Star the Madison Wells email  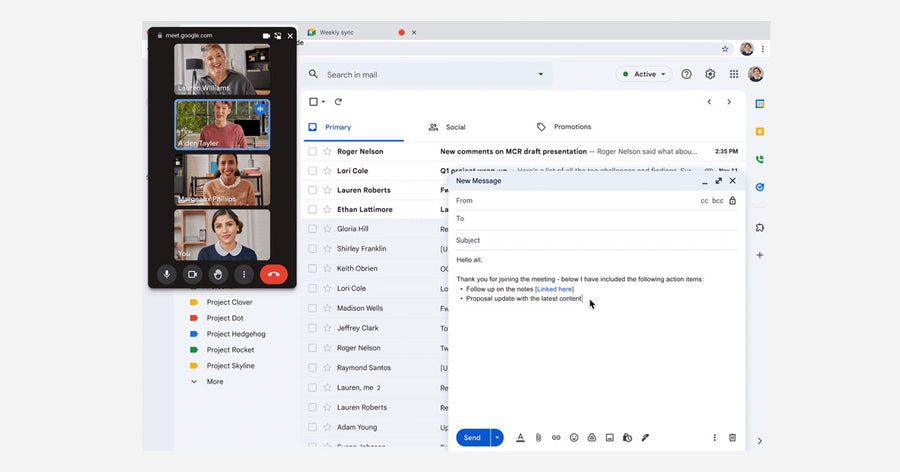coord(327,308)
